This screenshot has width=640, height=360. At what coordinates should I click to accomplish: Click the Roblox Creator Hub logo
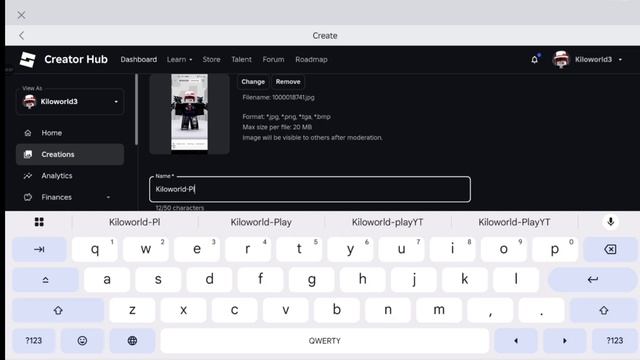[x=27, y=60]
